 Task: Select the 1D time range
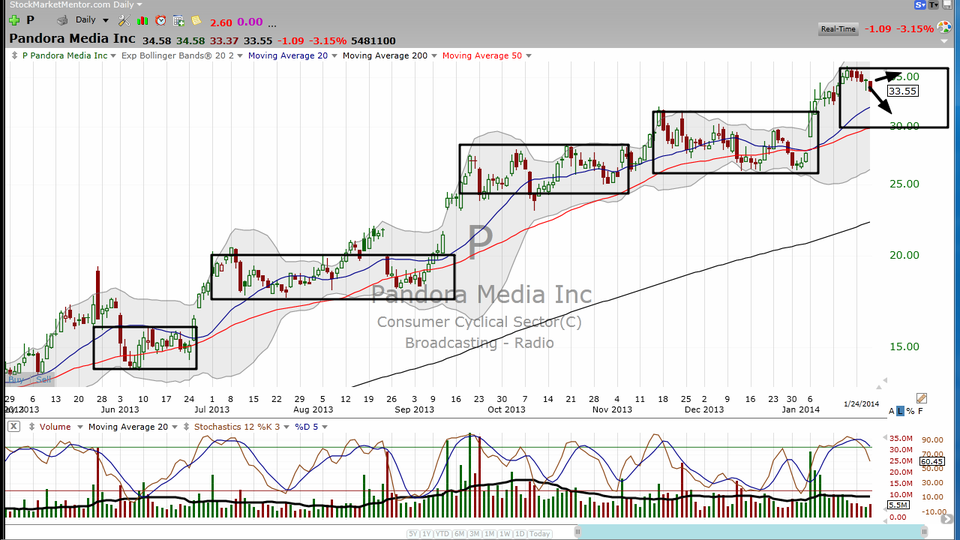tap(519, 534)
